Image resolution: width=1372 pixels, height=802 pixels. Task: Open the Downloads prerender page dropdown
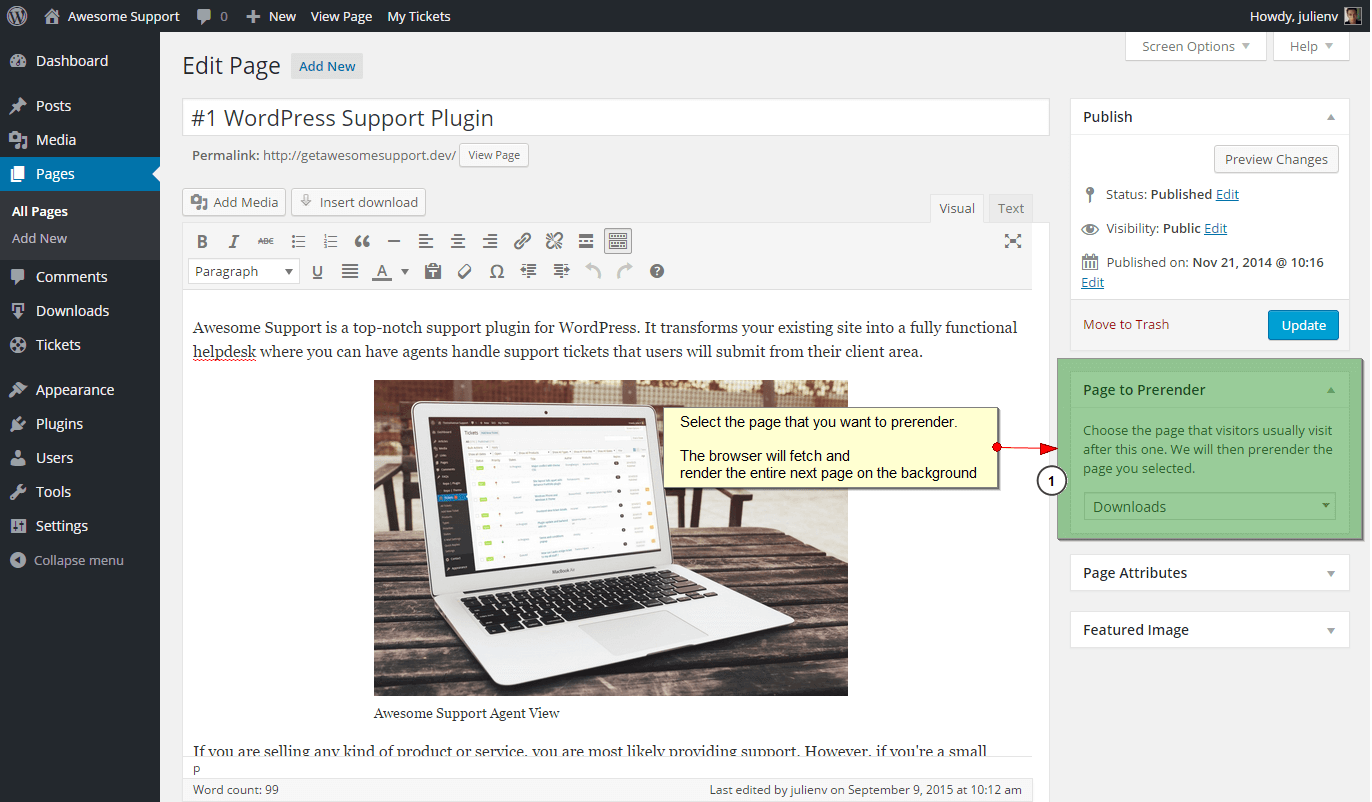pos(1210,506)
